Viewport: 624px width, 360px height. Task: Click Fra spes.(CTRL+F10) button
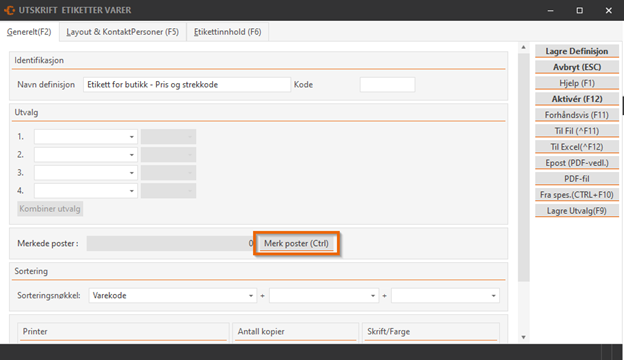coord(577,195)
